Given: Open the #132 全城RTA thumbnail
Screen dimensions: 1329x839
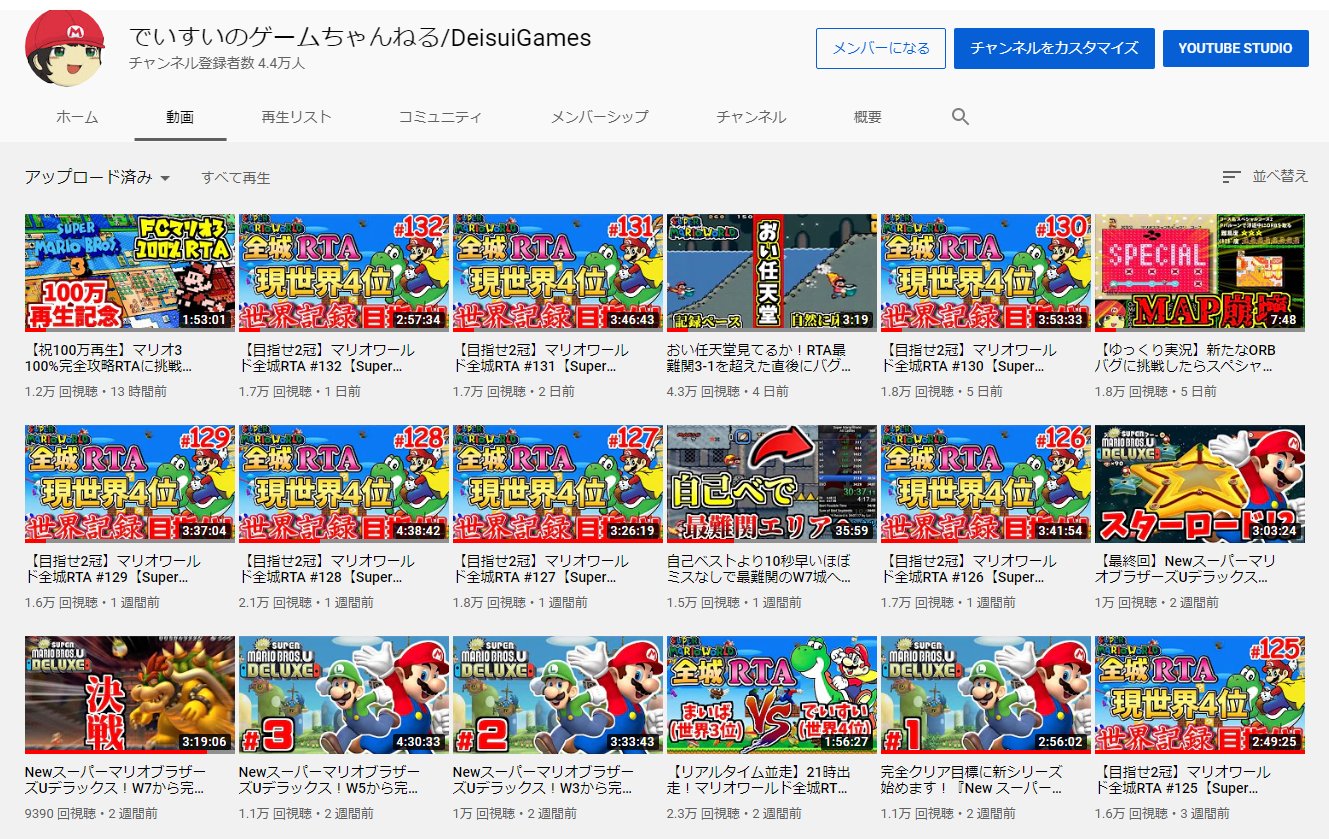Looking at the screenshot, I should pos(344,272).
